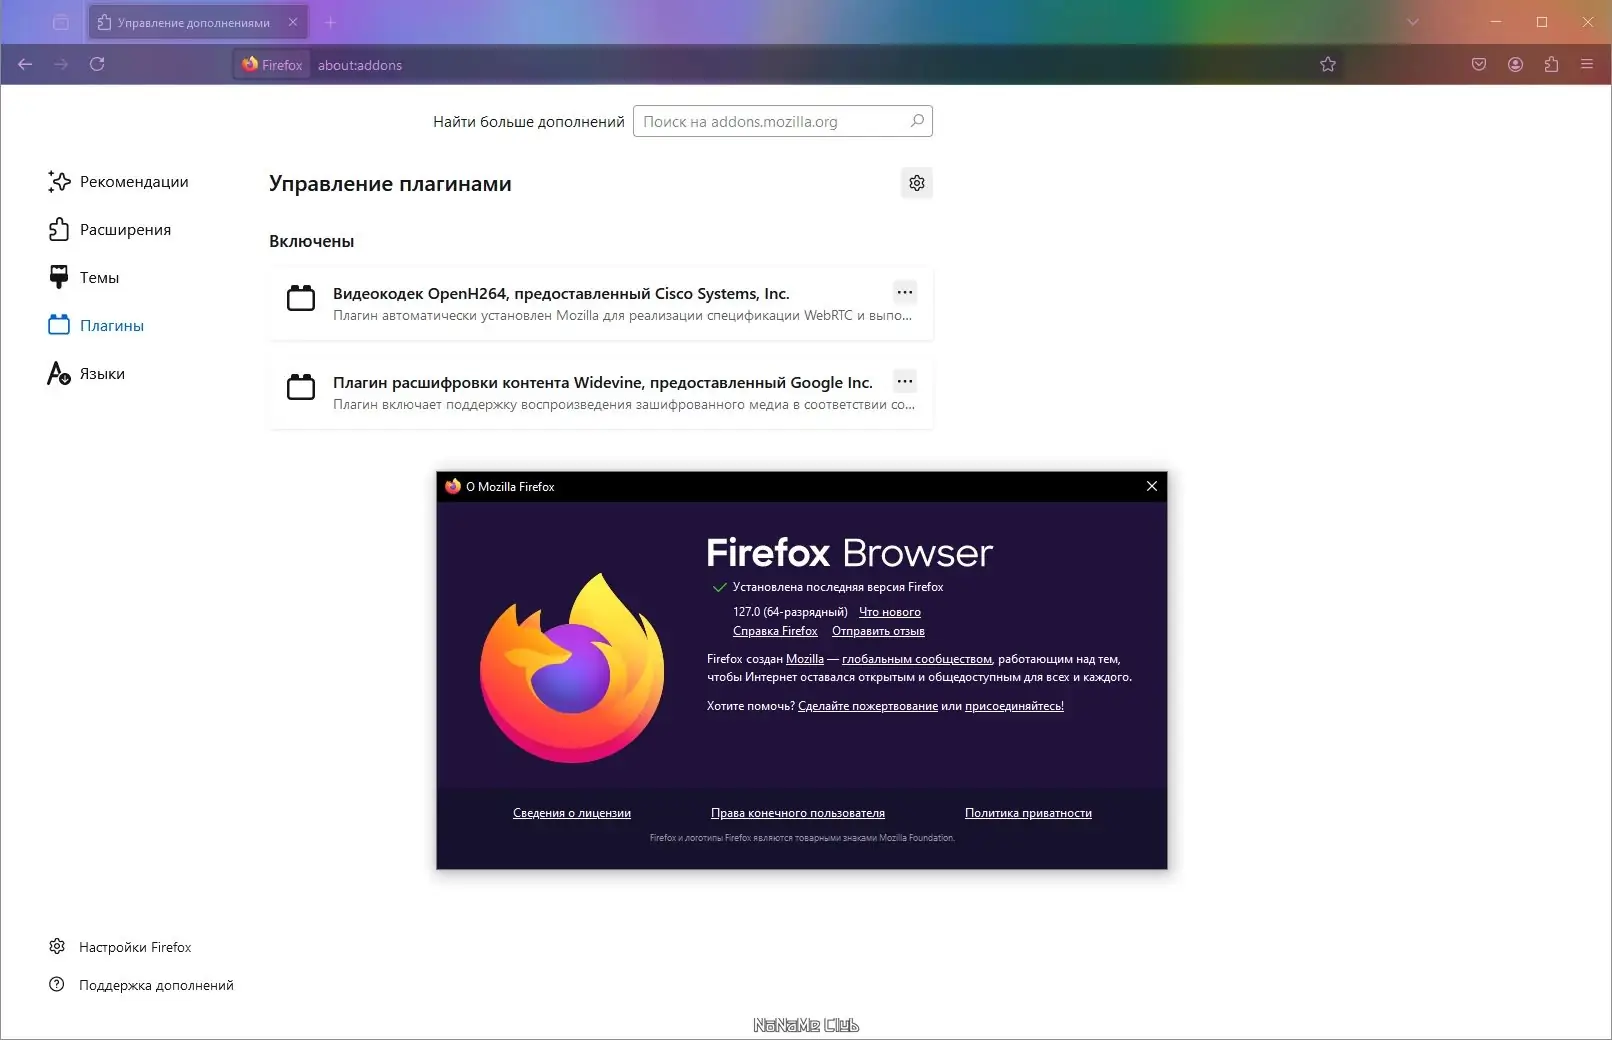This screenshot has height=1040, width=1612.
Task: Open the plugin tools gear menu
Action: pos(917,183)
